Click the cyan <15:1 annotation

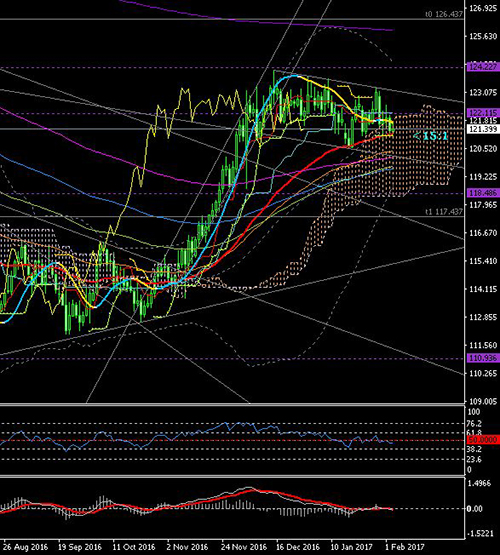point(430,136)
